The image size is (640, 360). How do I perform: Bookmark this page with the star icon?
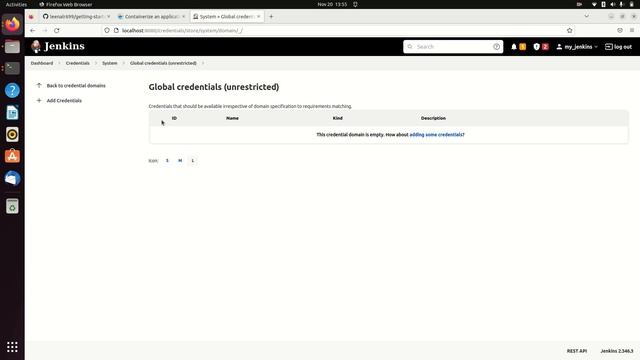point(569,31)
